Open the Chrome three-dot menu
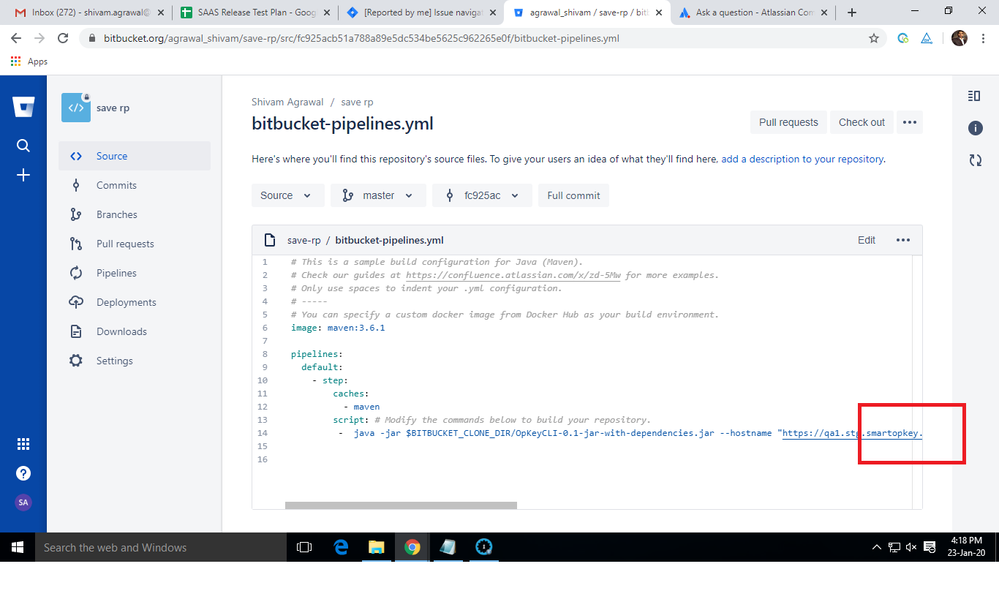The width and height of the screenshot is (999, 594). pos(983,38)
